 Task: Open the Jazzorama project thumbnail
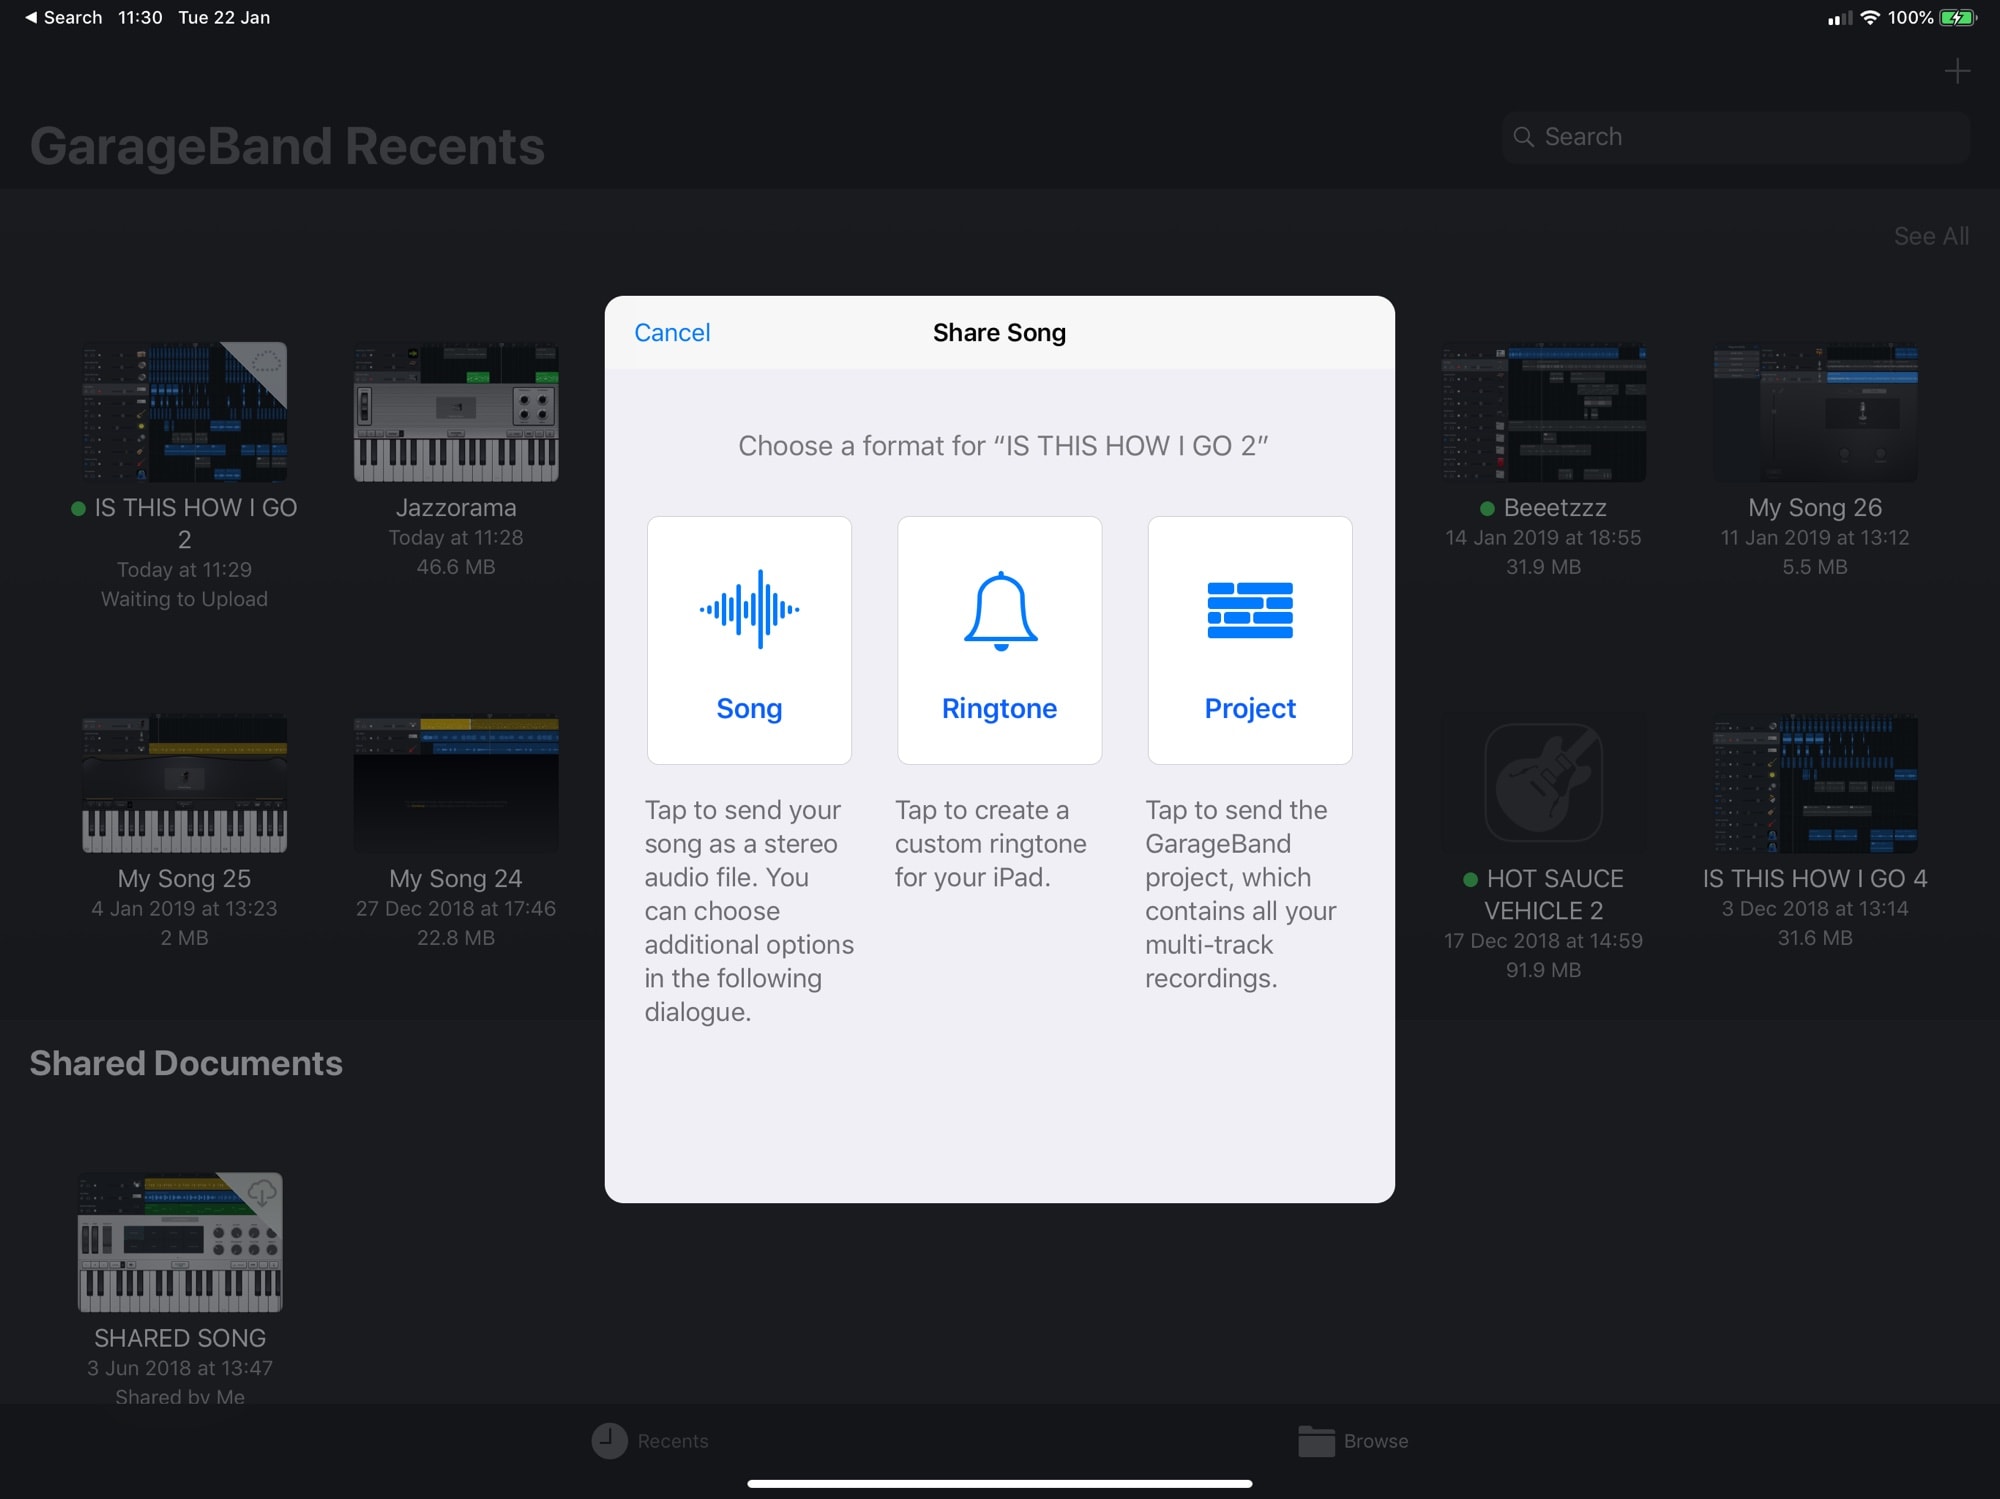tap(455, 412)
